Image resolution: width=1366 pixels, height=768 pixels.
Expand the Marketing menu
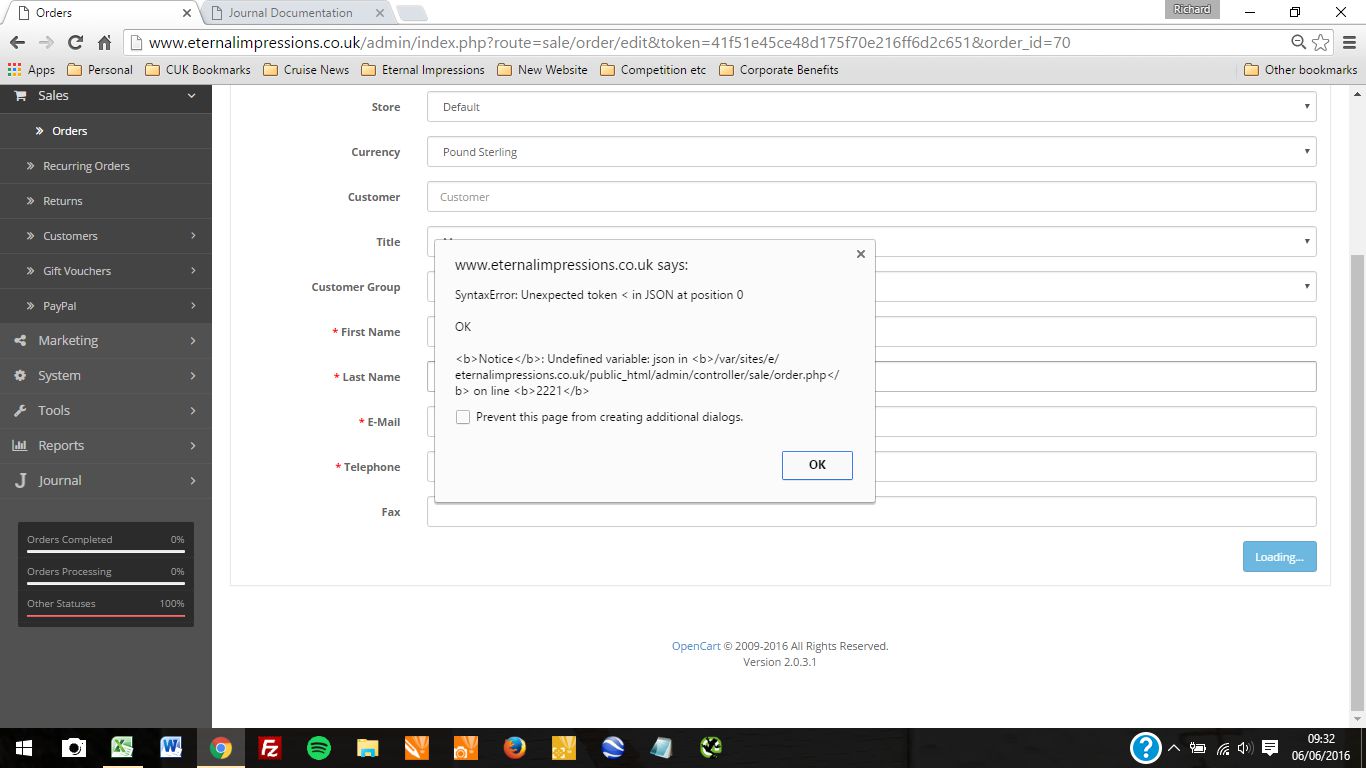point(106,341)
